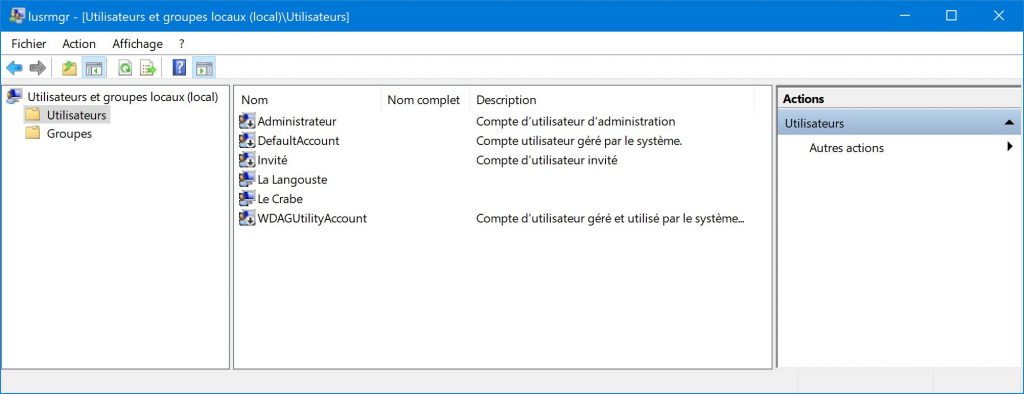Click the Forward arrow toolbar icon
The height and width of the screenshot is (394, 1024).
click(37, 68)
